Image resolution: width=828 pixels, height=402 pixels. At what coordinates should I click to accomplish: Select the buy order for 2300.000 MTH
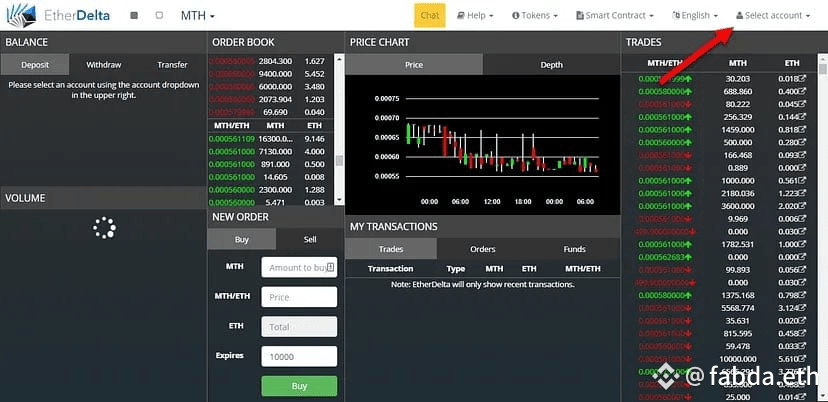(271, 190)
